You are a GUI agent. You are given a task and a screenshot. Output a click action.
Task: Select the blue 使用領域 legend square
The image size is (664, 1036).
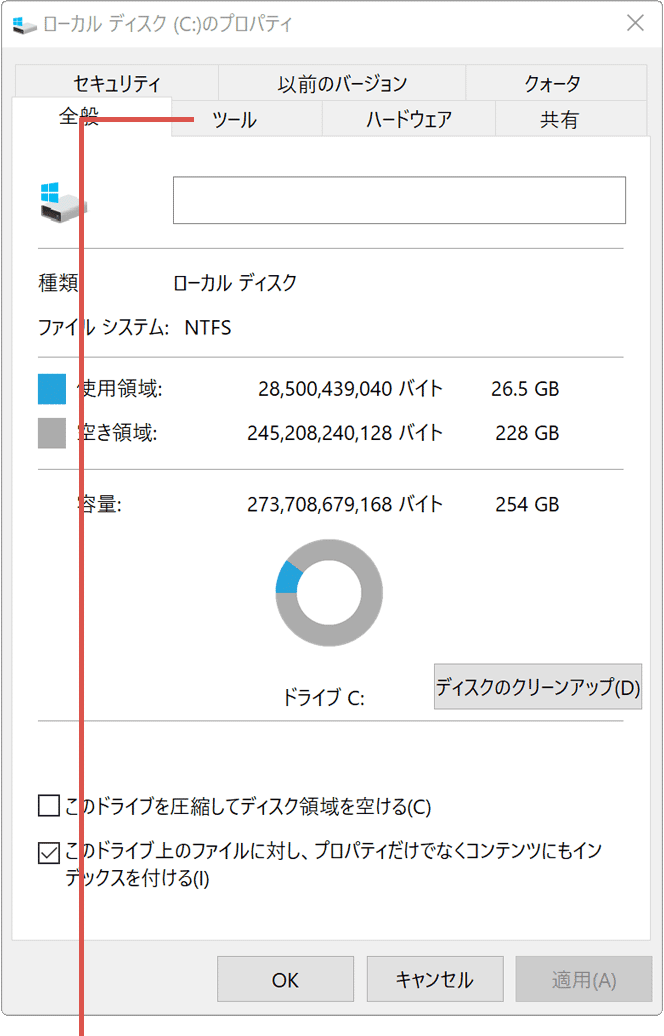(51, 388)
